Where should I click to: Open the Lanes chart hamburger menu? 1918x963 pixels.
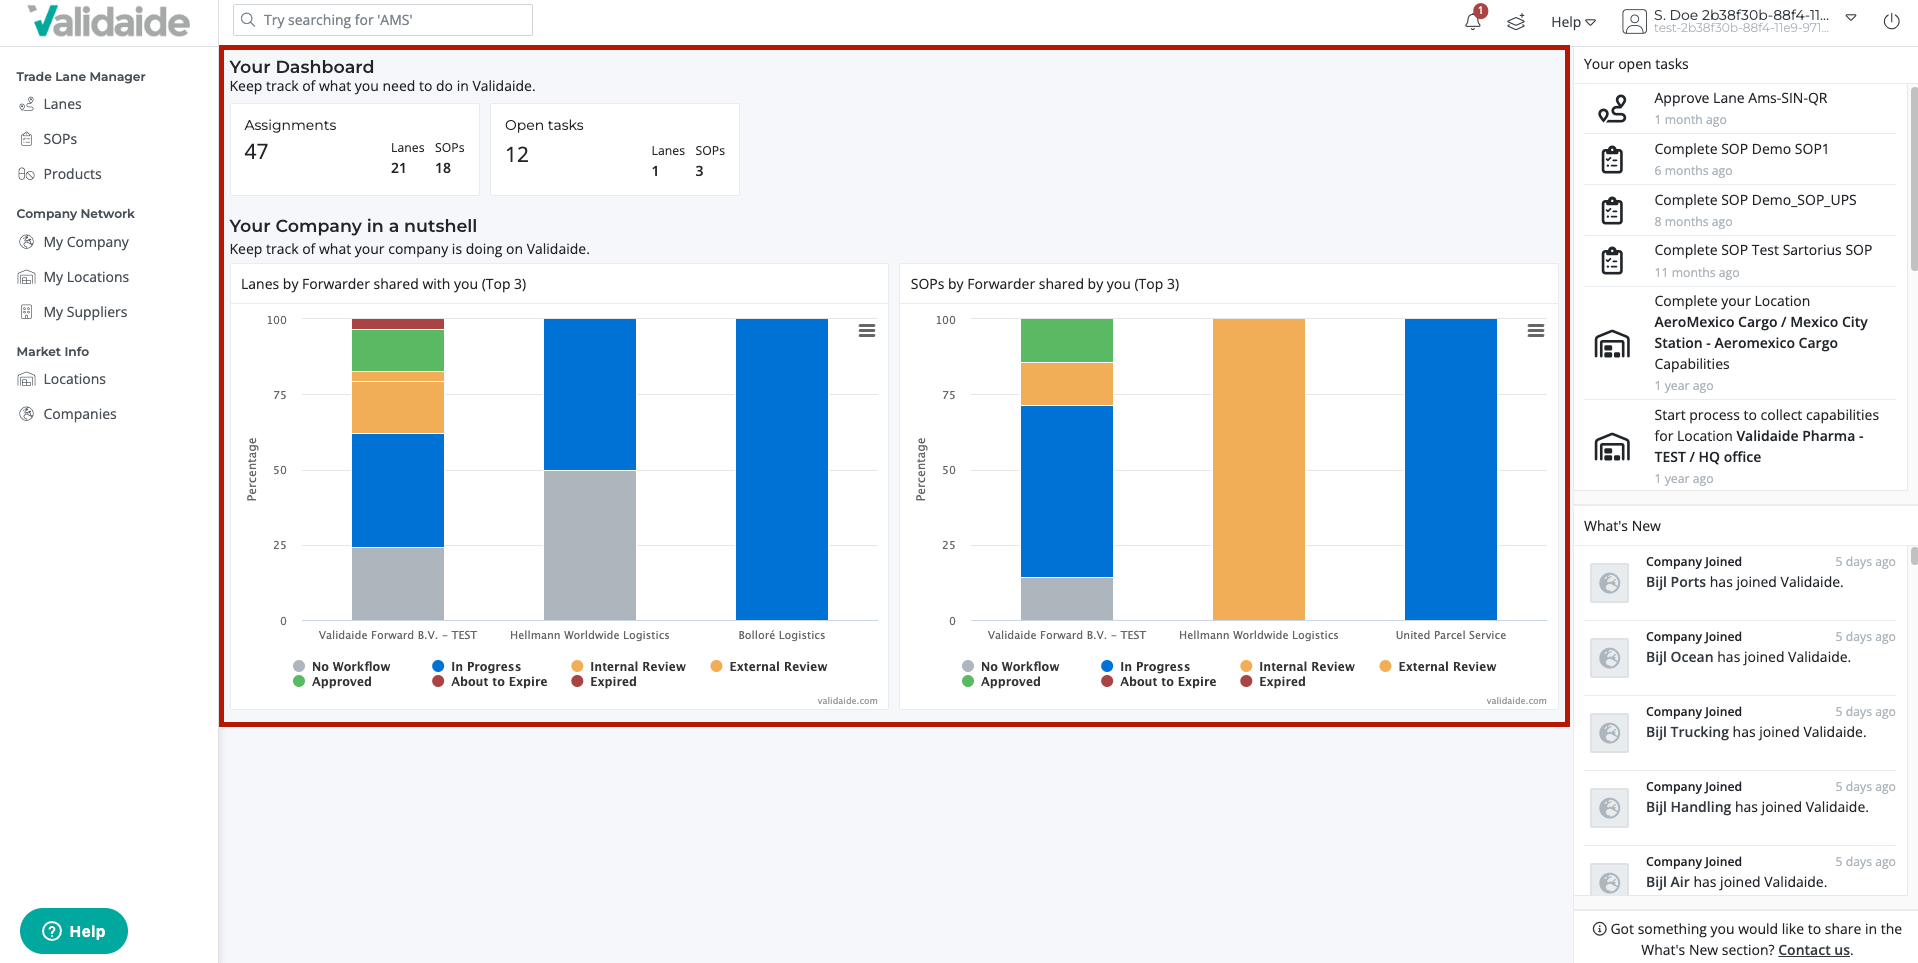[867, 331]
